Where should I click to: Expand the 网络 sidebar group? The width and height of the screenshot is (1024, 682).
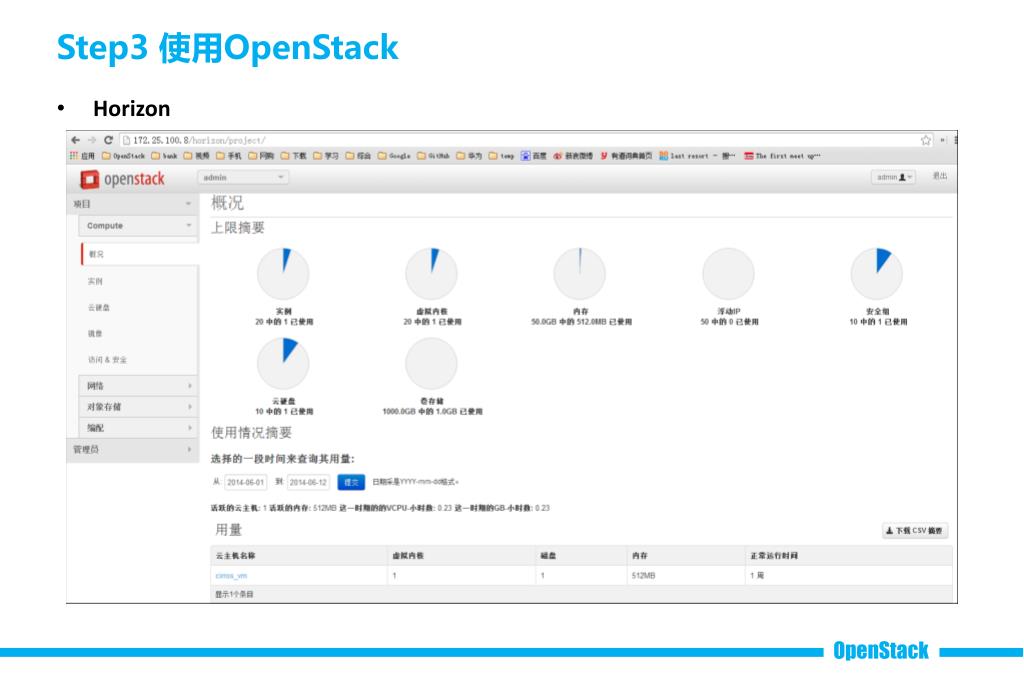(x=138, y=386)
